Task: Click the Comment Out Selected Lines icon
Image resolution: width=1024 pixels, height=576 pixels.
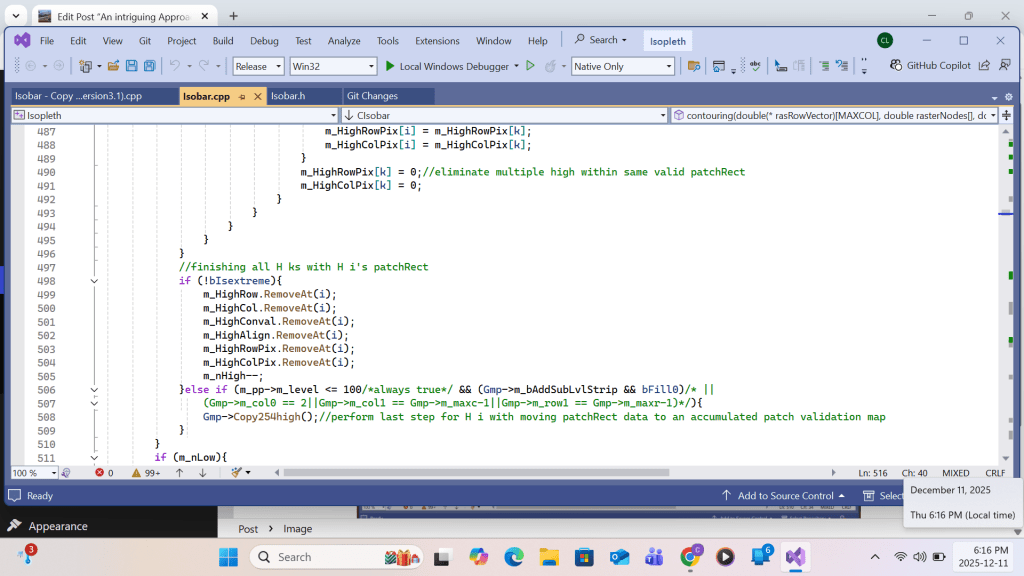Action: 824,66
